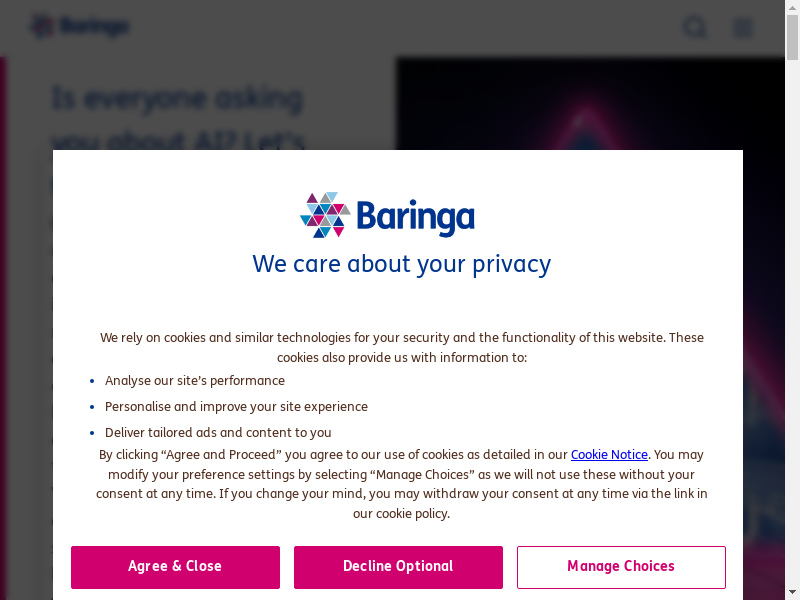The width and height of the screenshot is (800, 600).
Task: Open the site search magnifier icon
Action: (694, 28)
